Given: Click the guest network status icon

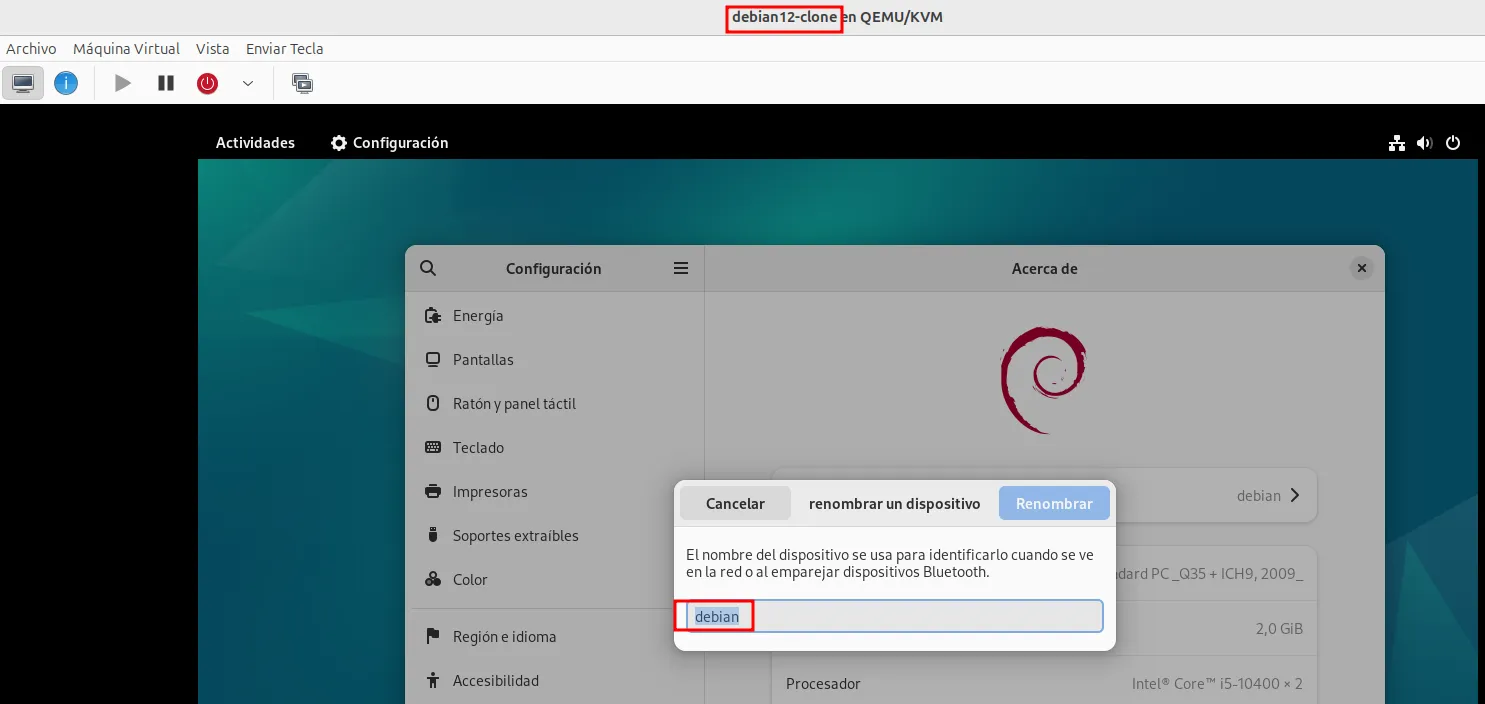Looking at the screenshot, I should 1397,143.
